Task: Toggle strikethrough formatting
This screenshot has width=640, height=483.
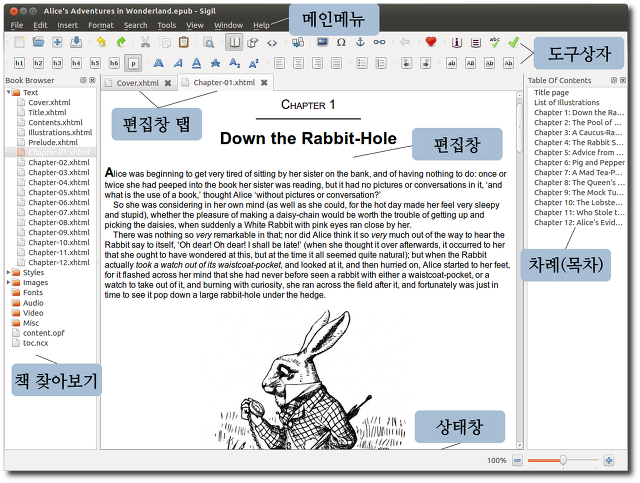Action: click(x=216, y=63)
